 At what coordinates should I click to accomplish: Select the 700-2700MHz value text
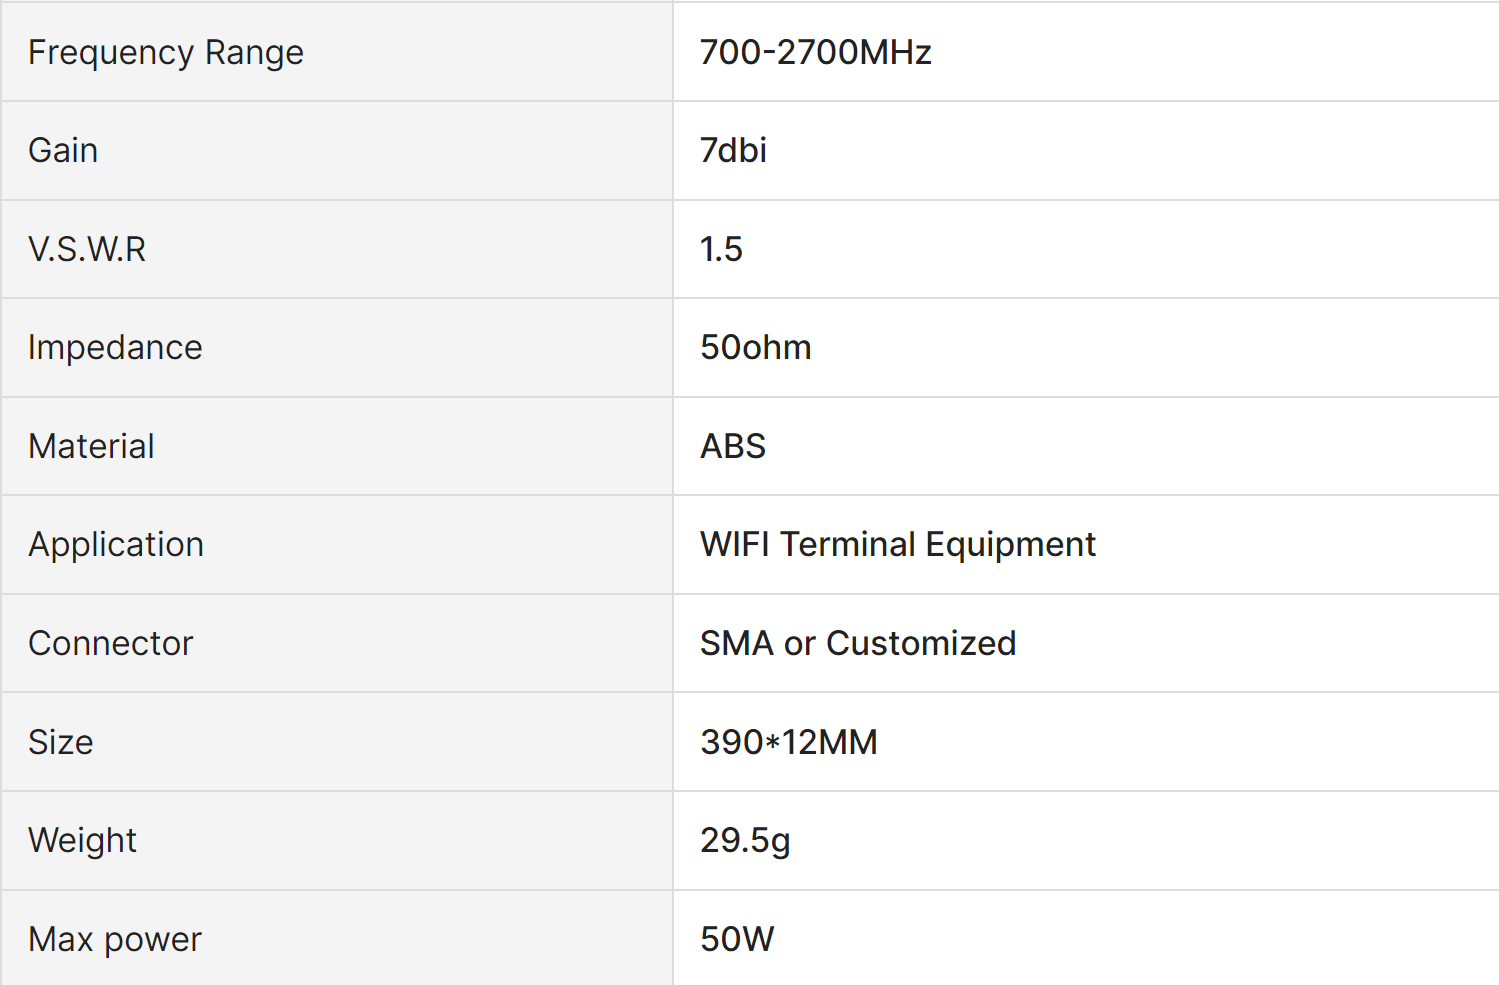pos(815,52)
